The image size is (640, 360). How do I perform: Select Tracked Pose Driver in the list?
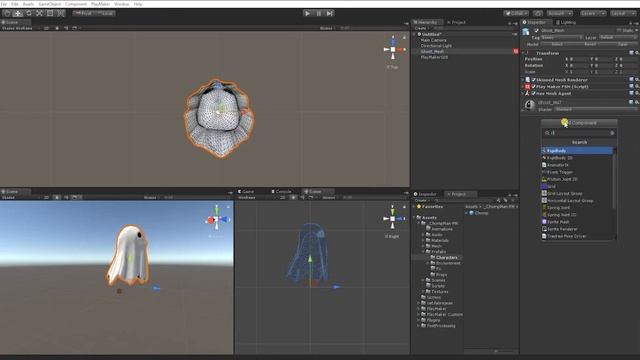(x=577, y=236)
